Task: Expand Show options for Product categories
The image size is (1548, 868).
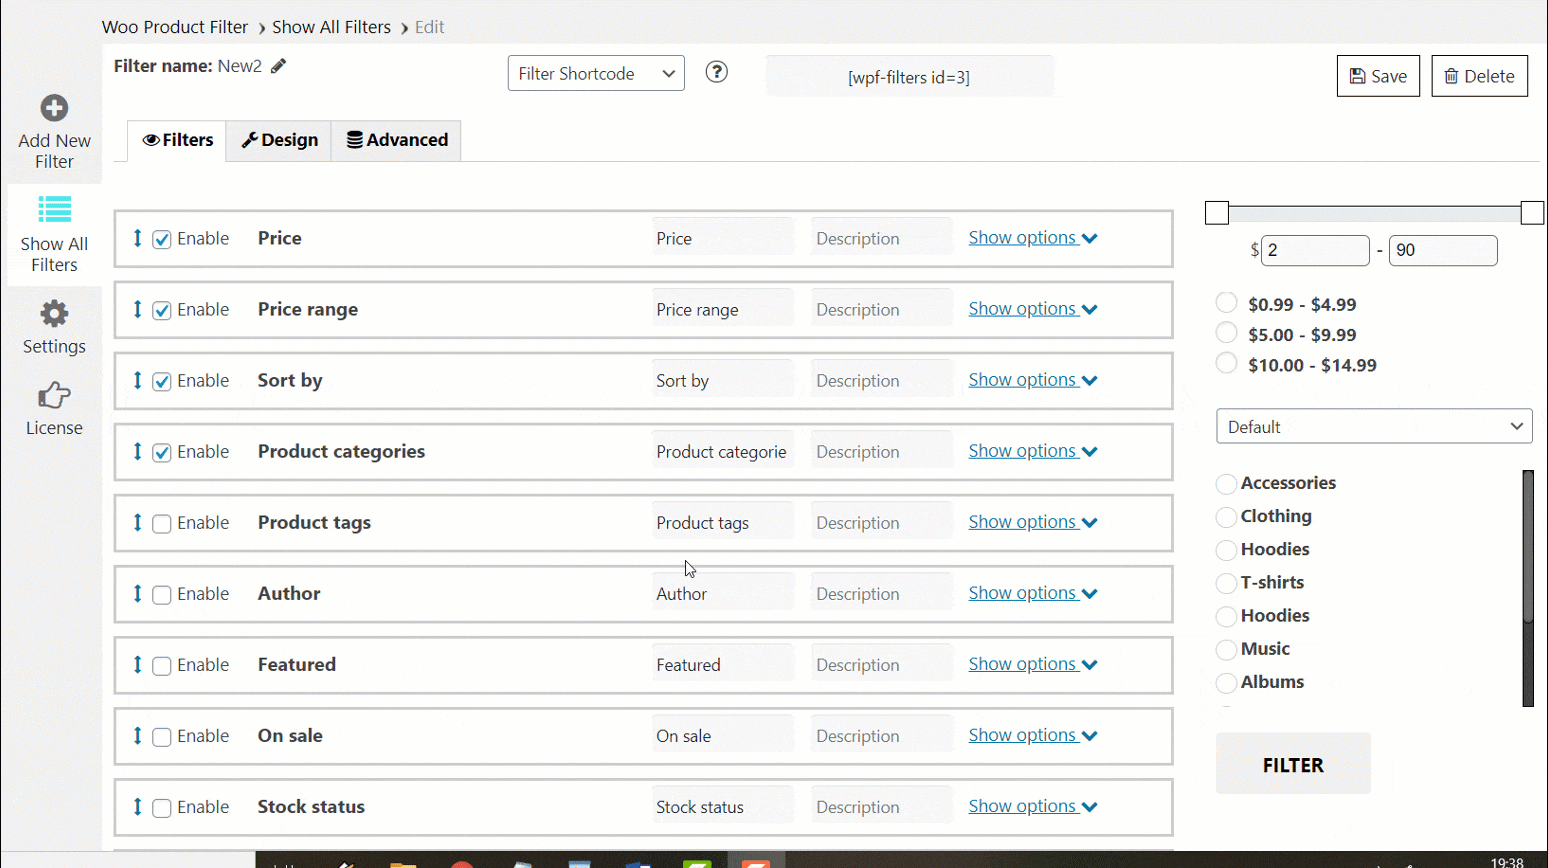Action: (1033, 451)
